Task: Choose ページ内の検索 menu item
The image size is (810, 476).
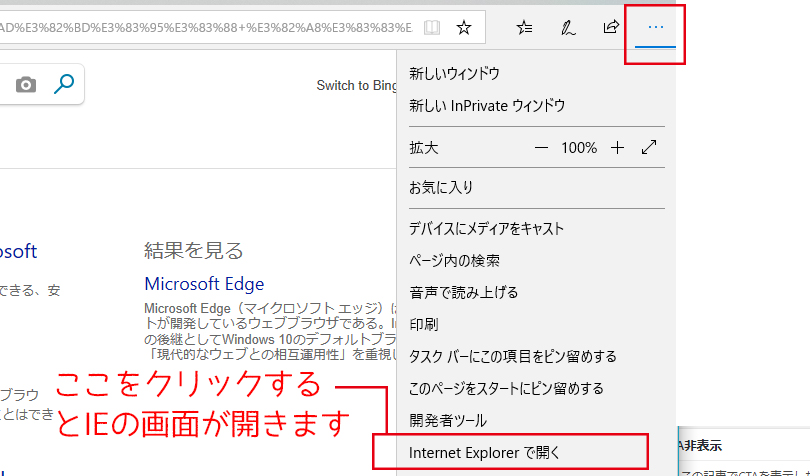Action: [536, 260]
